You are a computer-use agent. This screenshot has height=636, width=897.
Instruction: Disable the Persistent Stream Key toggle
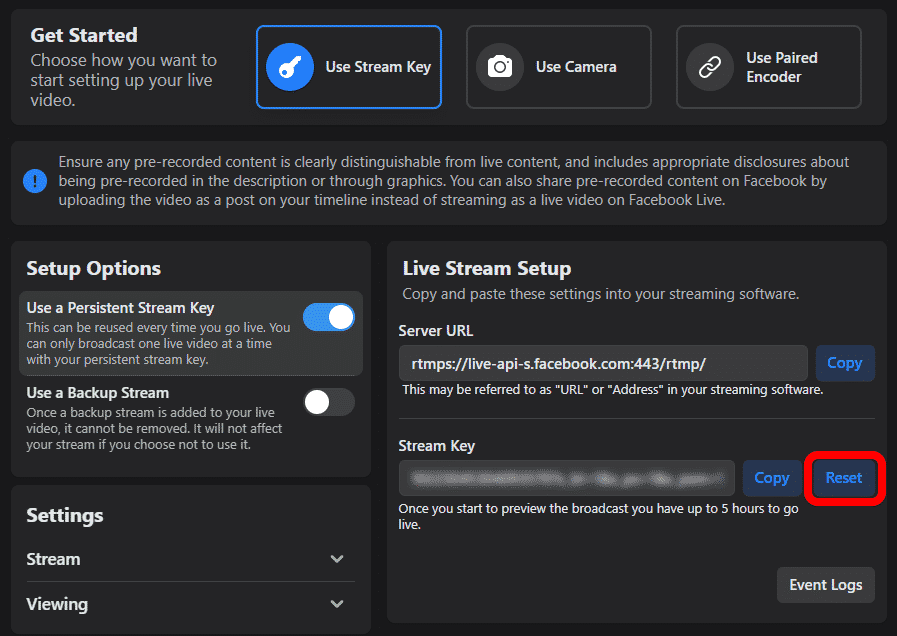tap(329, 317)
